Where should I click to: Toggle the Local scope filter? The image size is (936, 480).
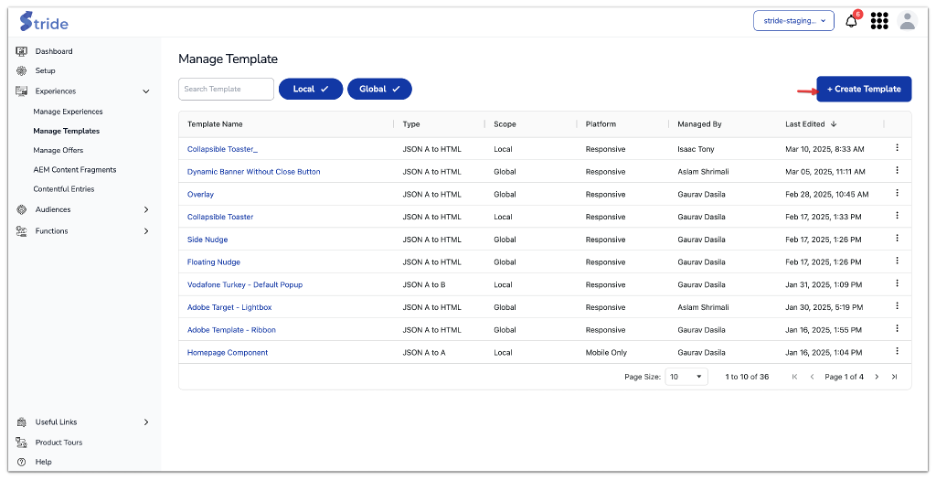click(x=310, y=89)
